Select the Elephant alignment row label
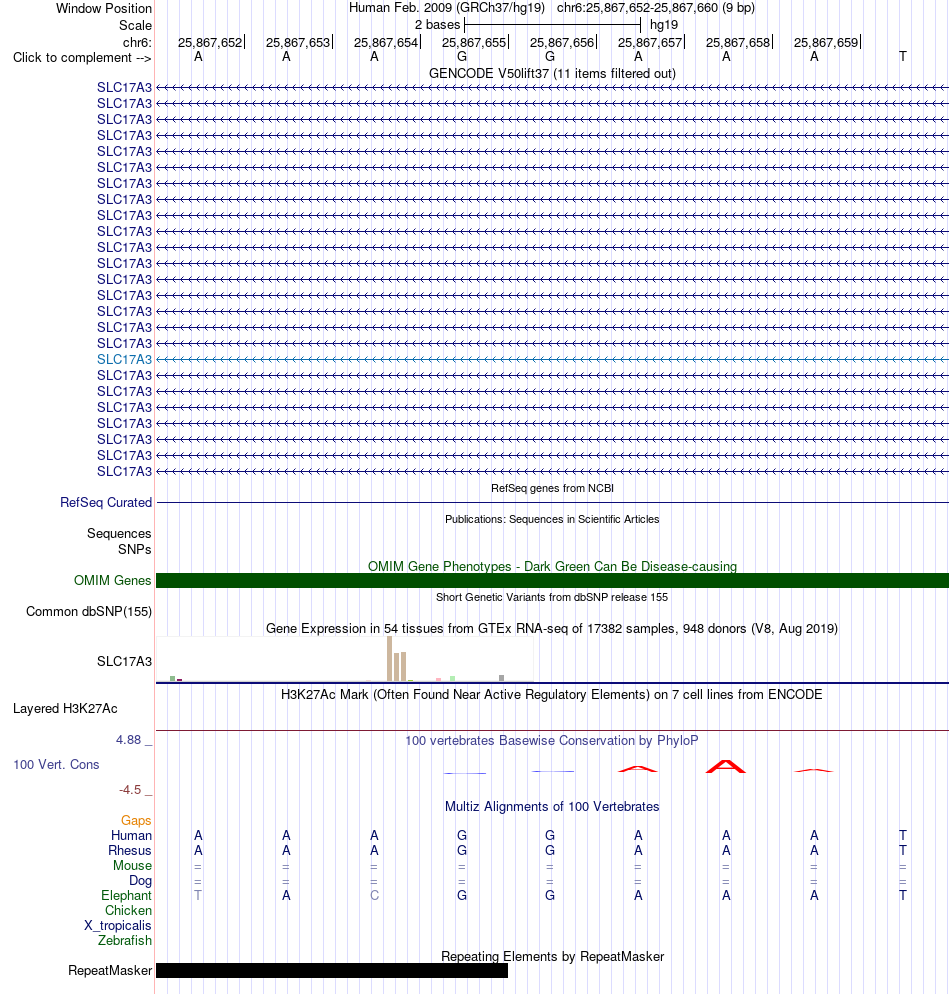Image resolution: width=950 pixels, height=994 pixels. click(x=126, y=896)
